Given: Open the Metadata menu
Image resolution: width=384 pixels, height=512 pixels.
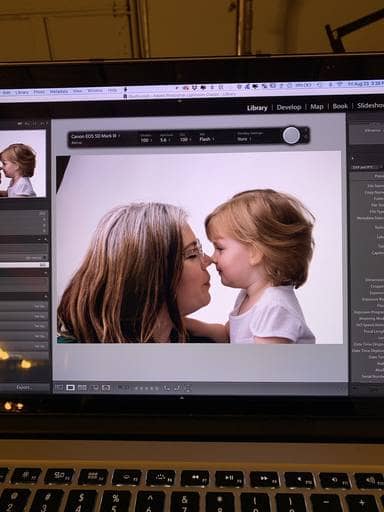Looking at the screenshot, I should [x=59, y=91].
